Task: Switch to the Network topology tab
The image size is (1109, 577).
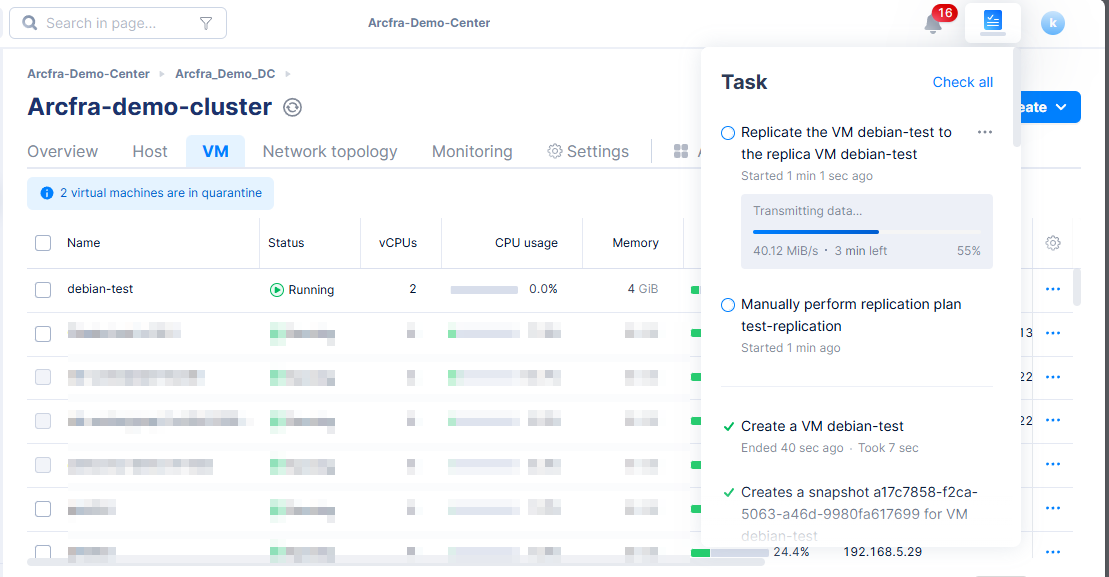Action: click(x=329, y=152)
